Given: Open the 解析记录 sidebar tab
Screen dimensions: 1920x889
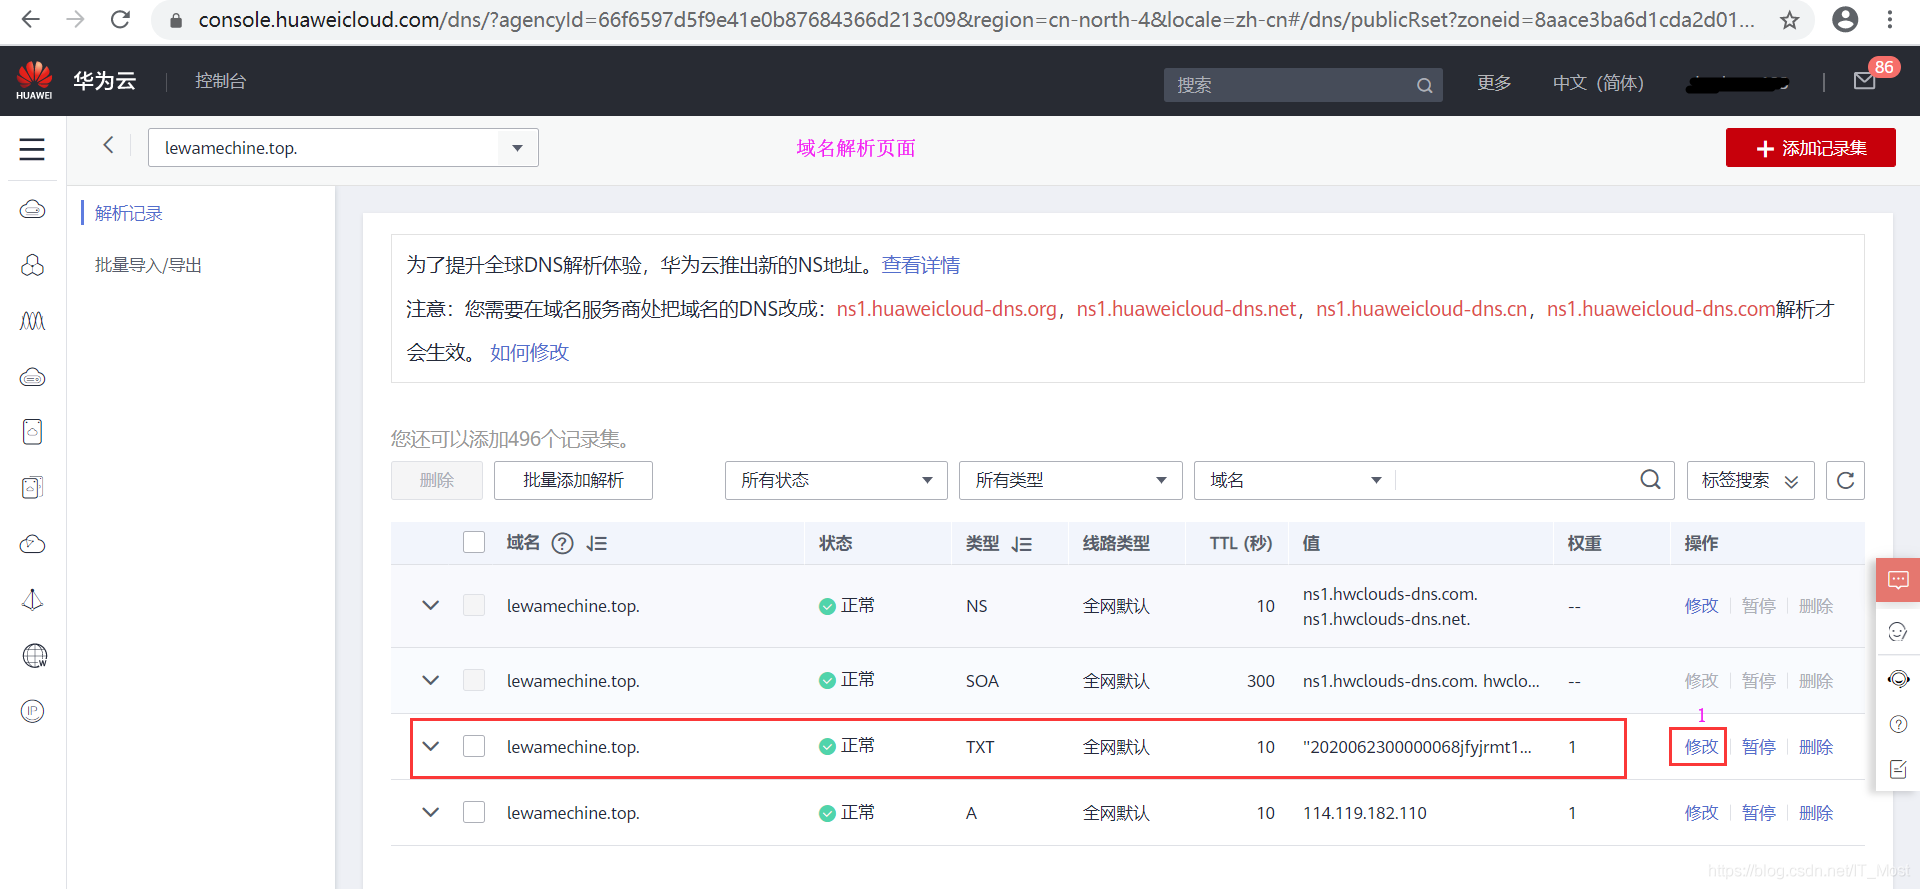Looking at the screenshot, I should [x=129, y=213].
